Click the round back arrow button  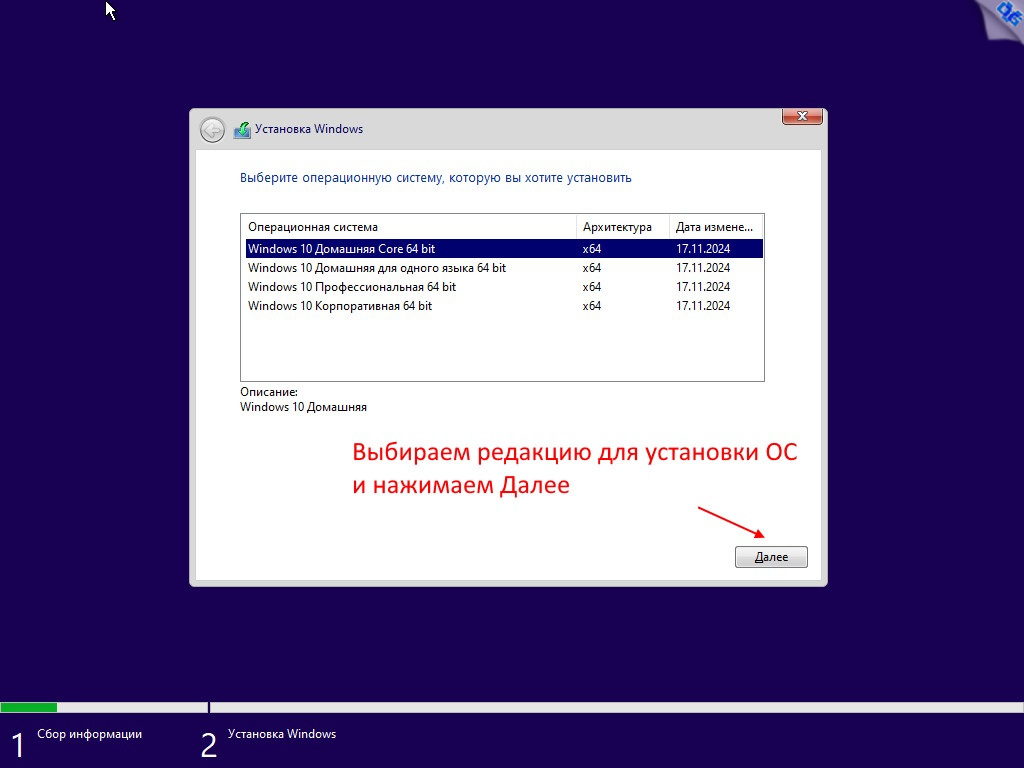click(x=212, y=130)
